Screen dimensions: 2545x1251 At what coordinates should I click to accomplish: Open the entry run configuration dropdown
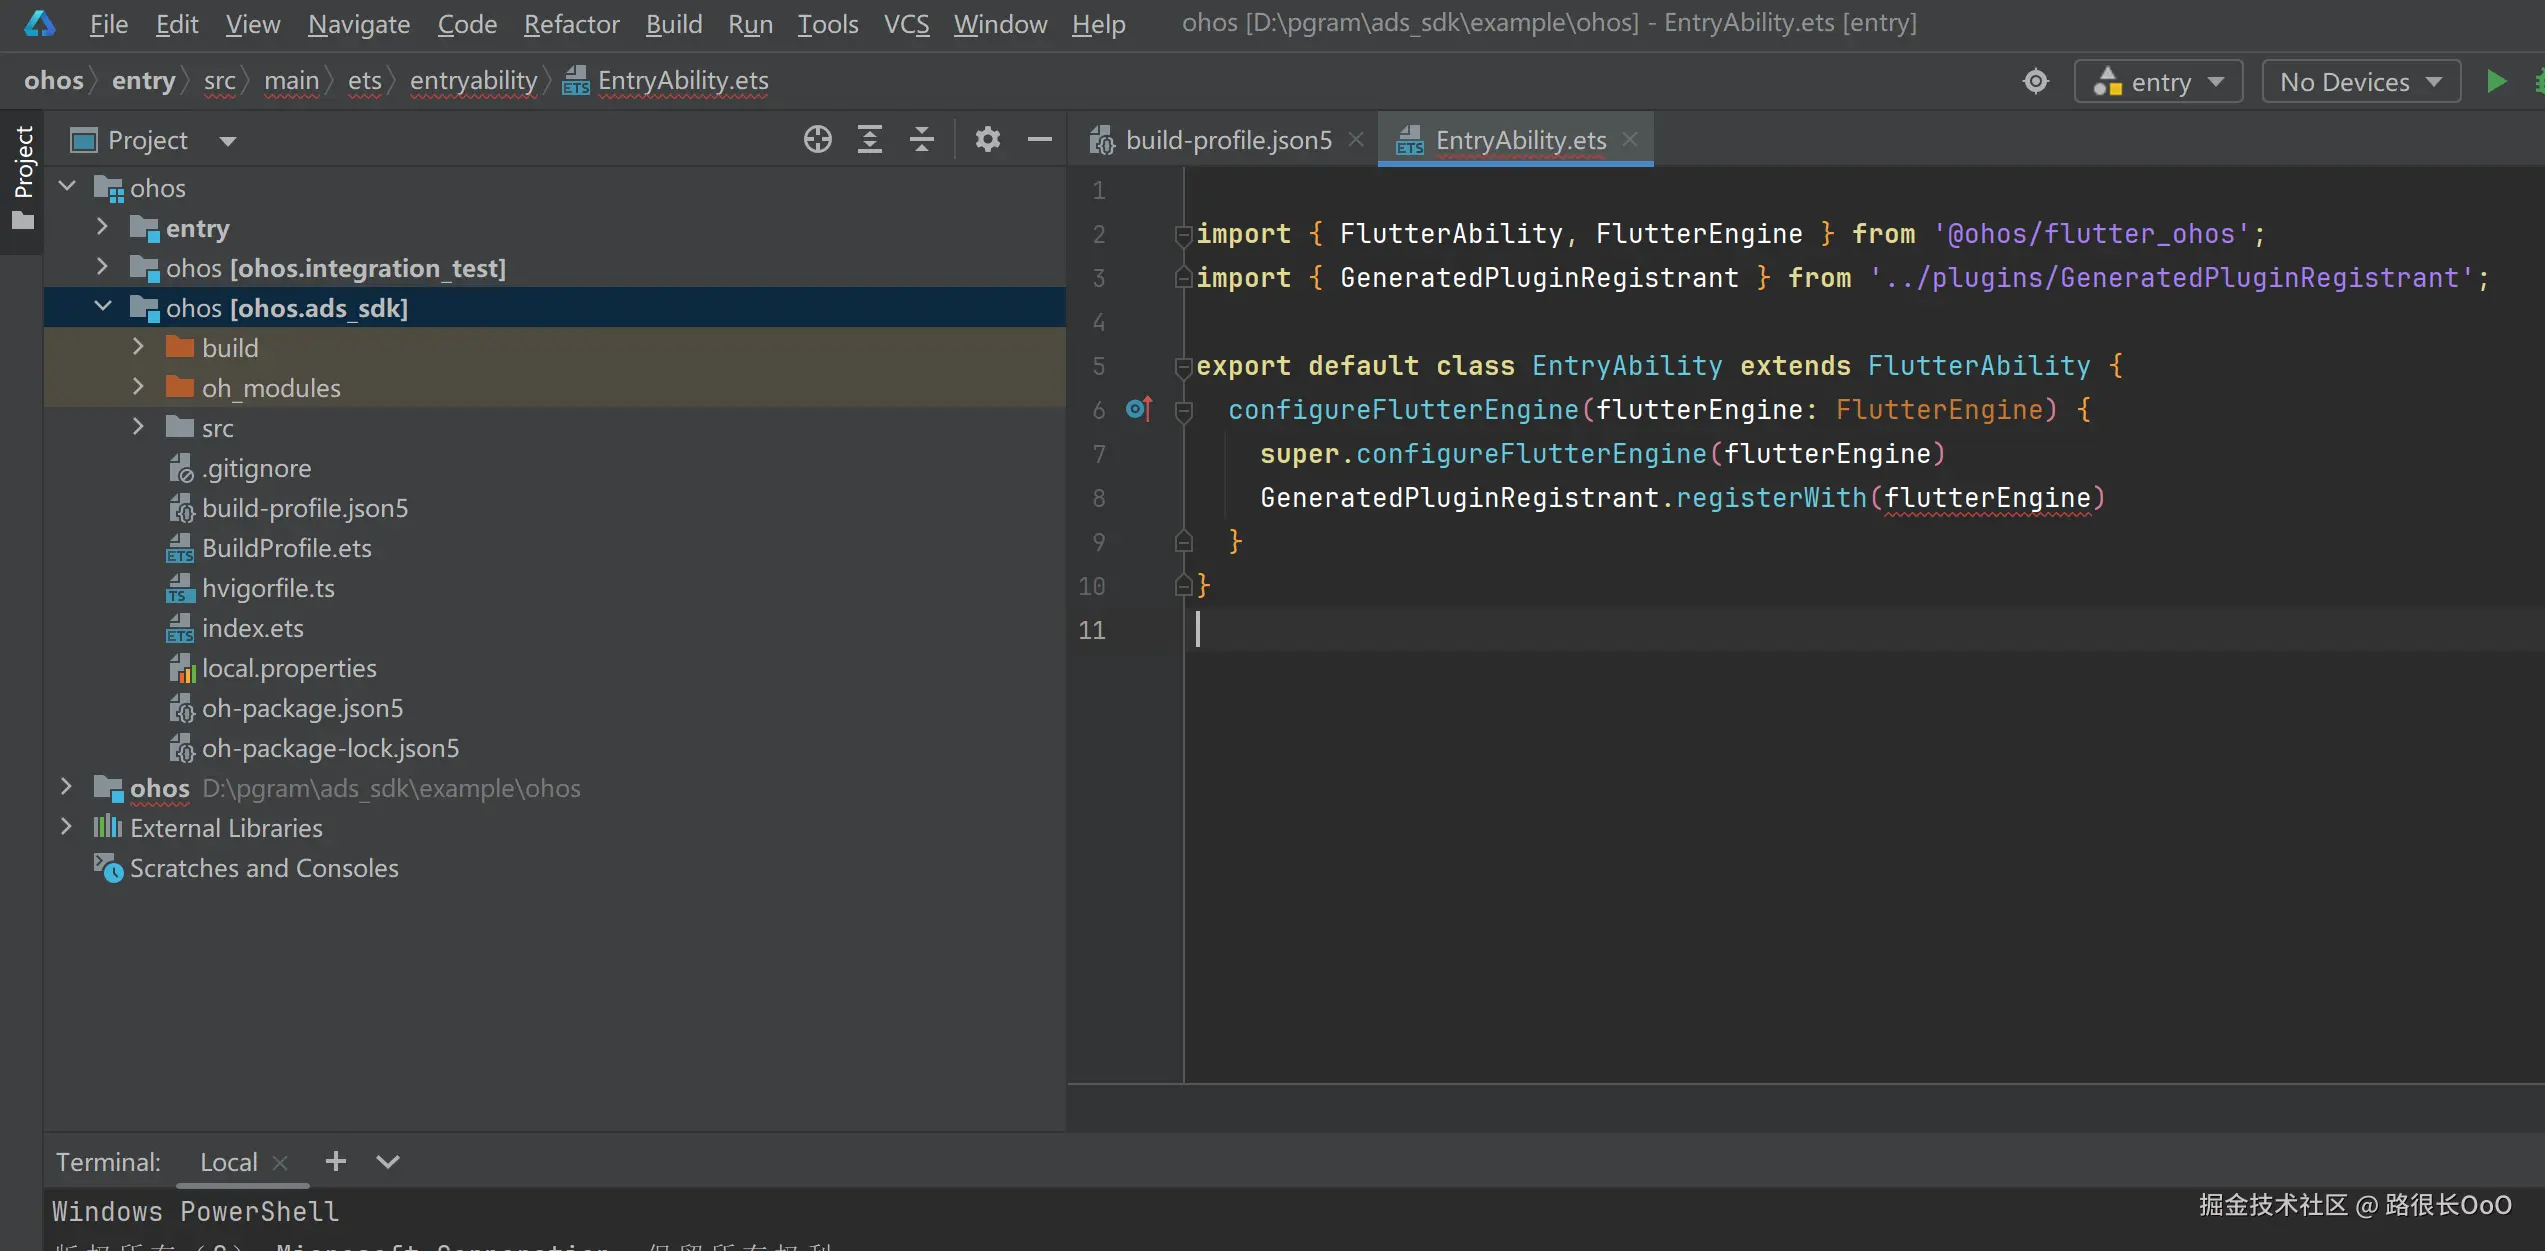pos(2158,82)
